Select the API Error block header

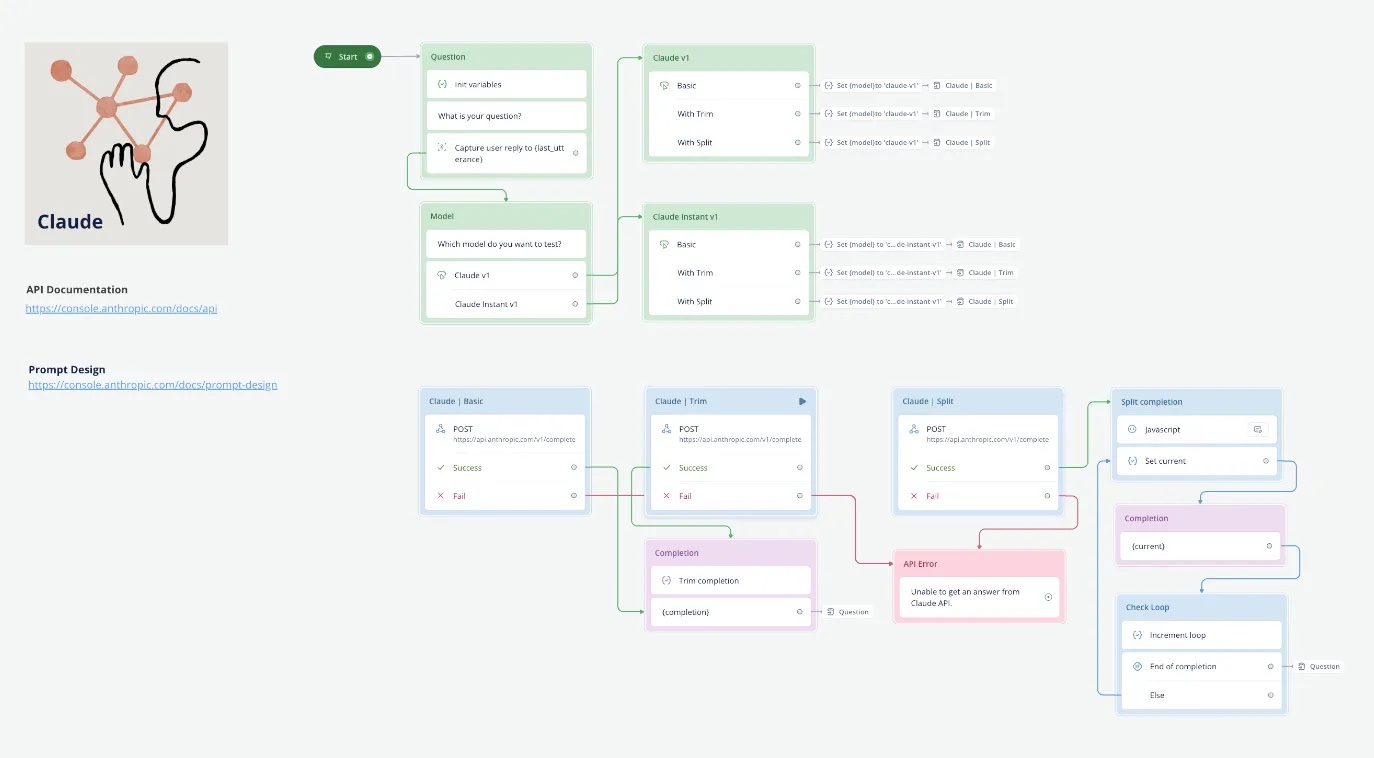pos(979,564)
